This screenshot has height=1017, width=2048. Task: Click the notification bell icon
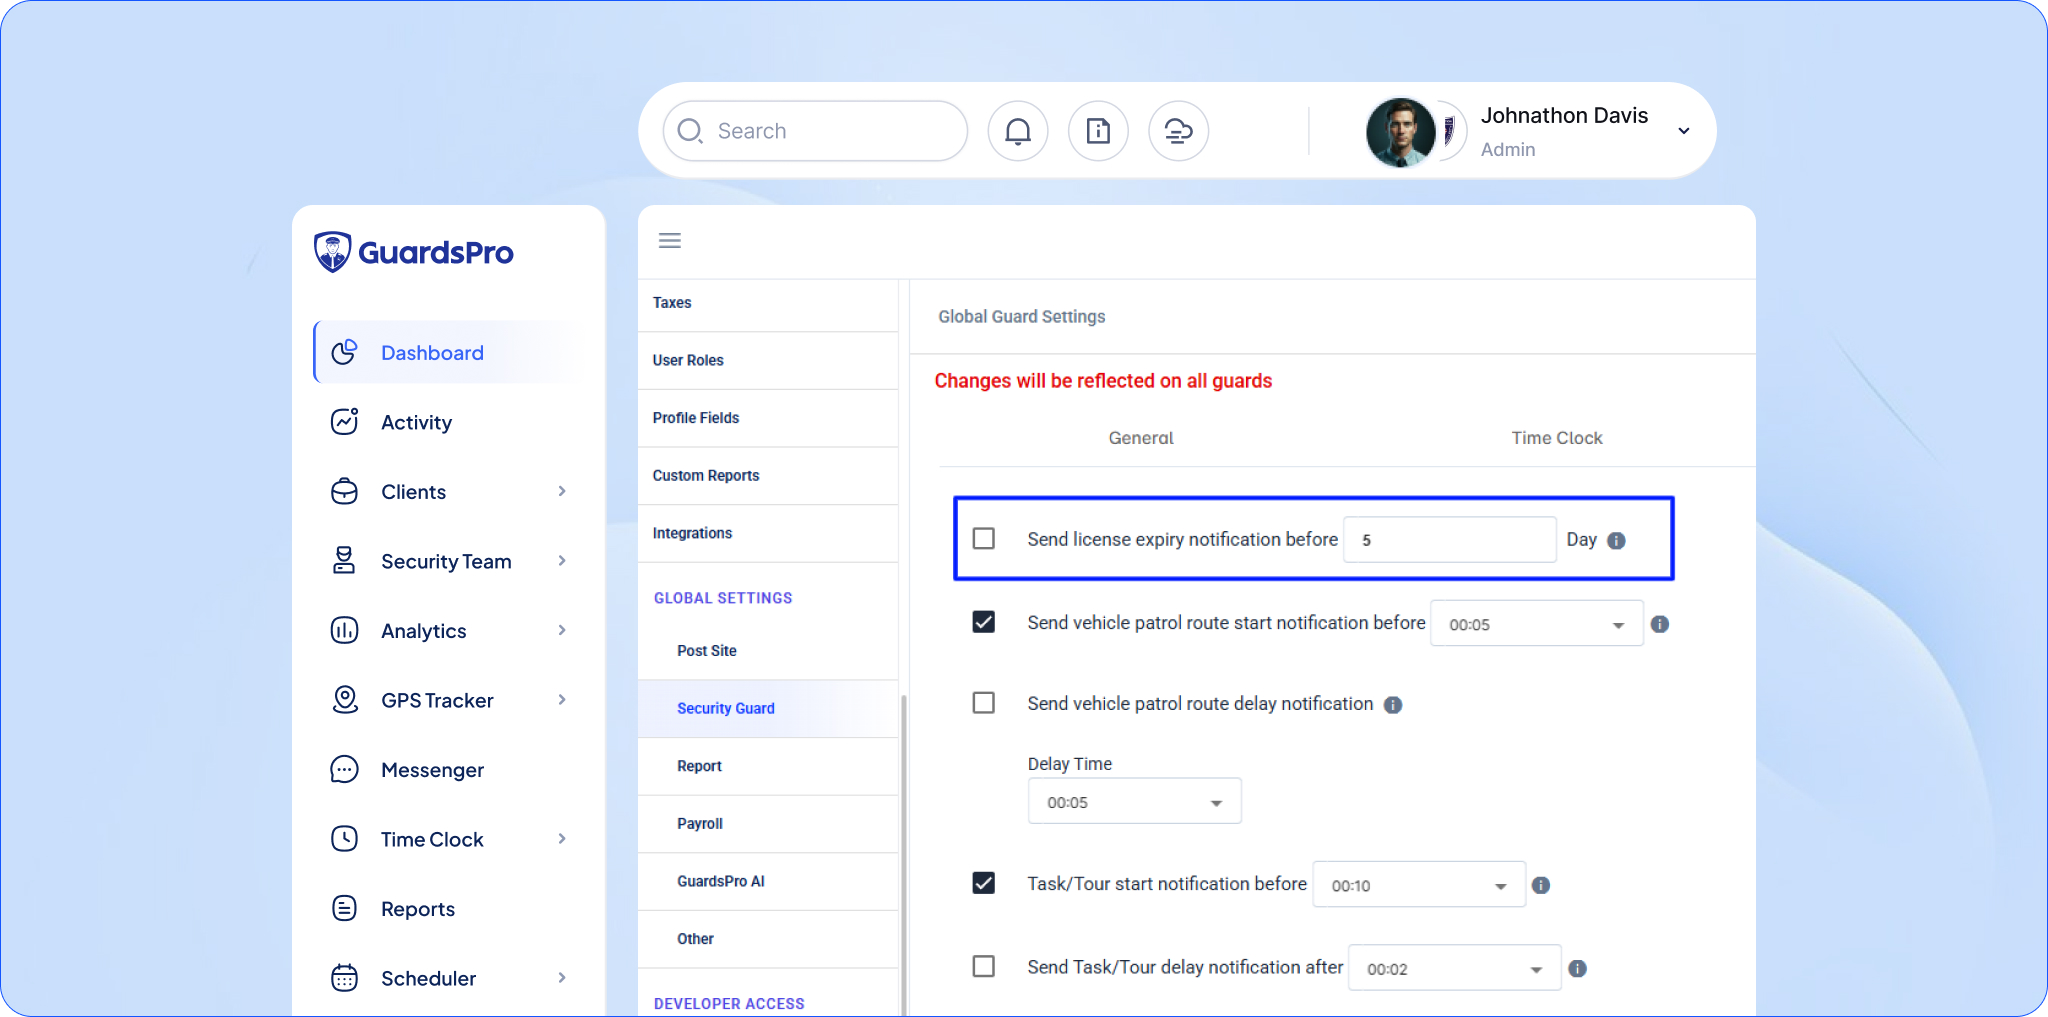tap(1018, 131)
